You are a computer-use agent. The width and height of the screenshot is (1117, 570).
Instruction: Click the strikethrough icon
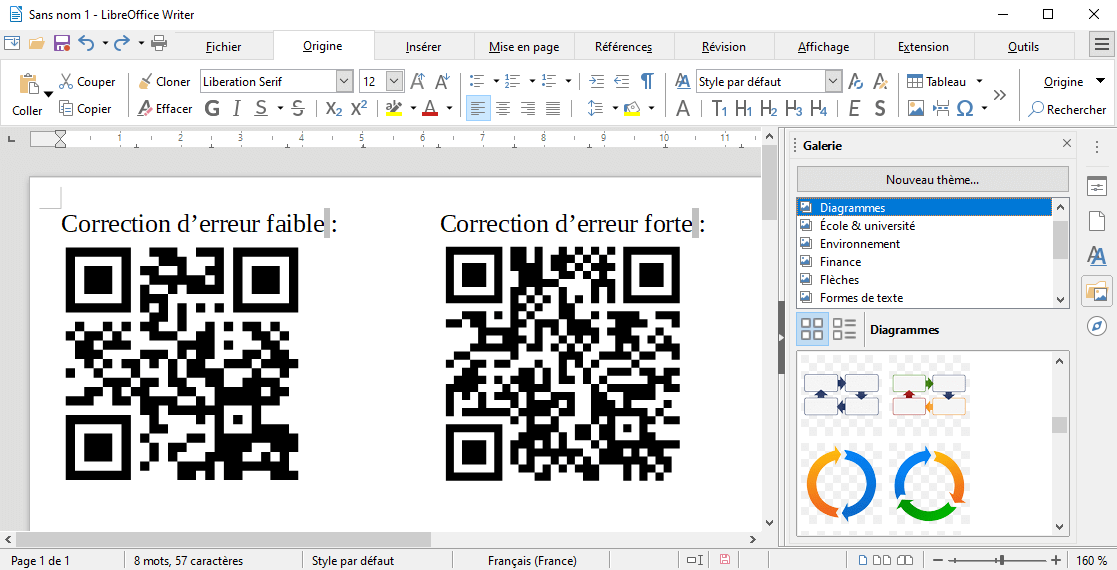click(x=298, y=108)
